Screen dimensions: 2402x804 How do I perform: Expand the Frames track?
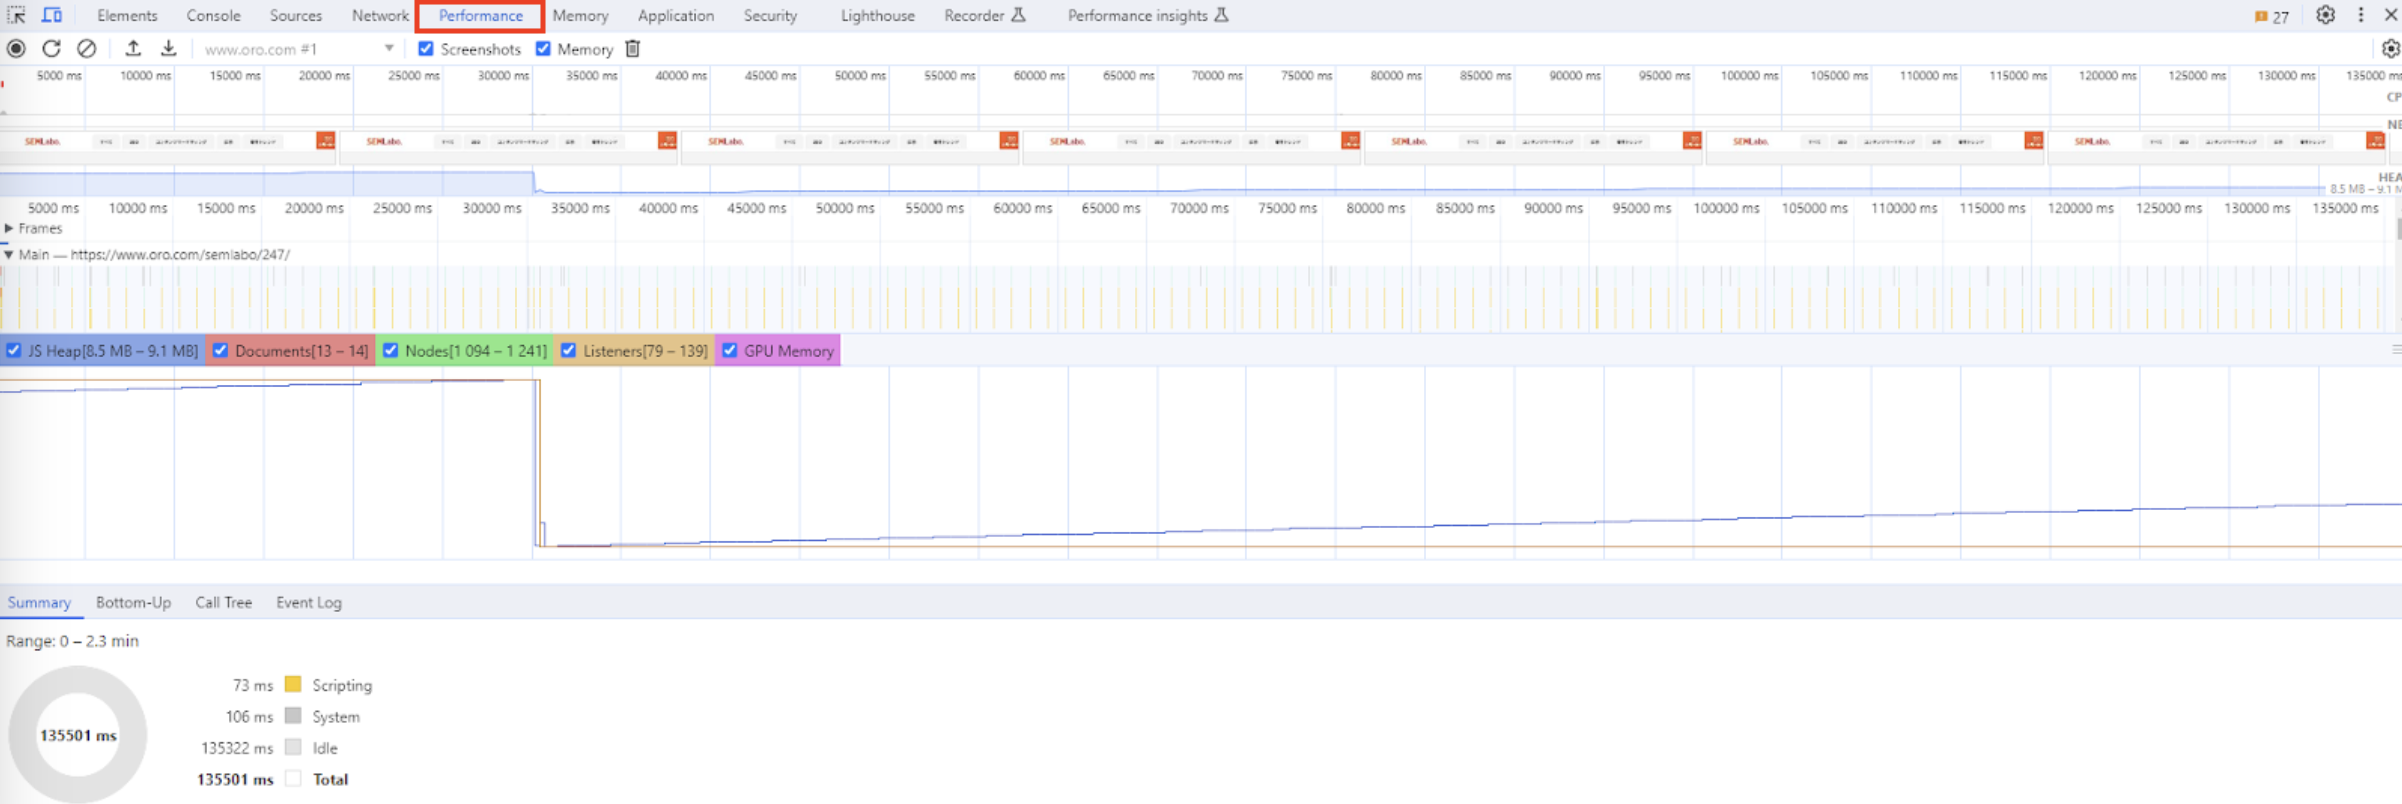pos(9,229)
